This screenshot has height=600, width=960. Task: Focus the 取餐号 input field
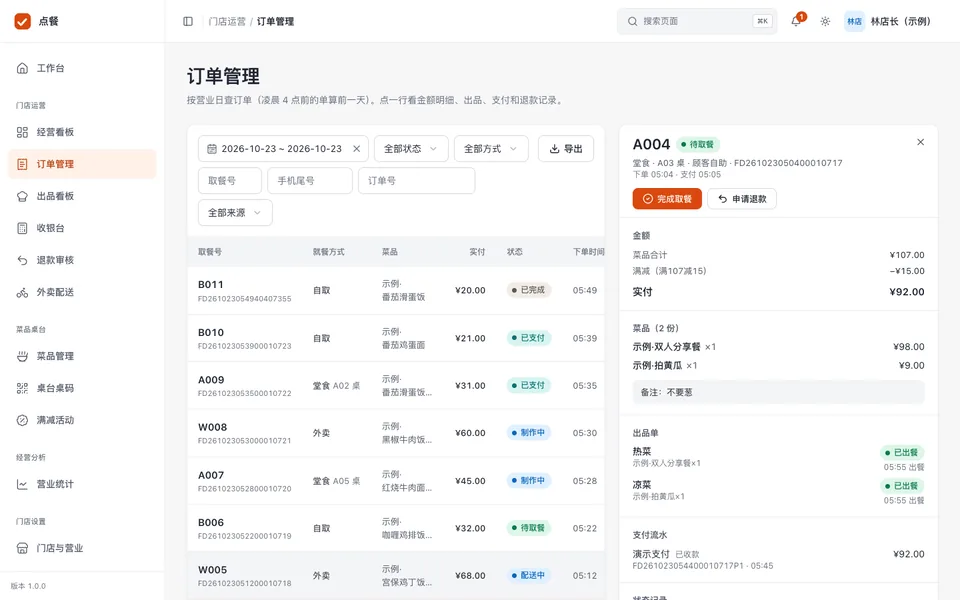230,181
